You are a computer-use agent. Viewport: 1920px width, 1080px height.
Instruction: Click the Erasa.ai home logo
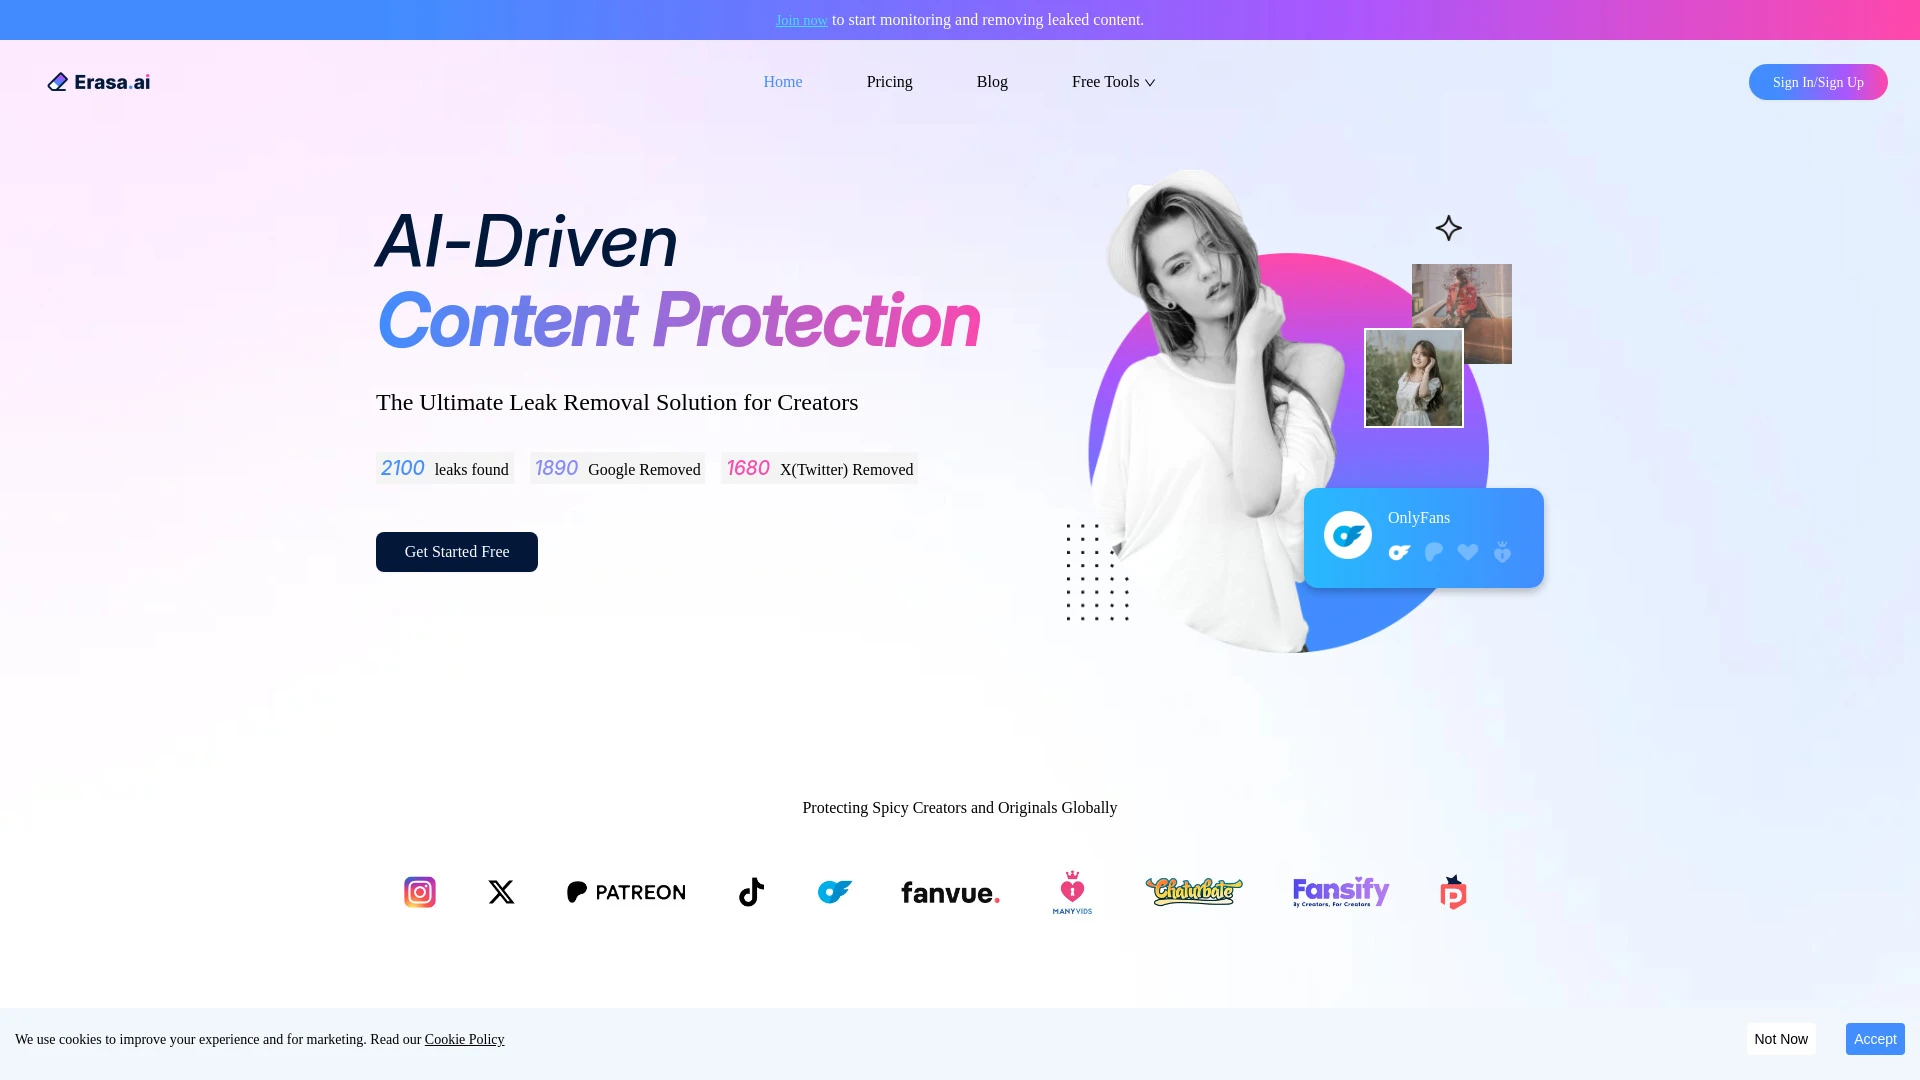coord(99,82)
